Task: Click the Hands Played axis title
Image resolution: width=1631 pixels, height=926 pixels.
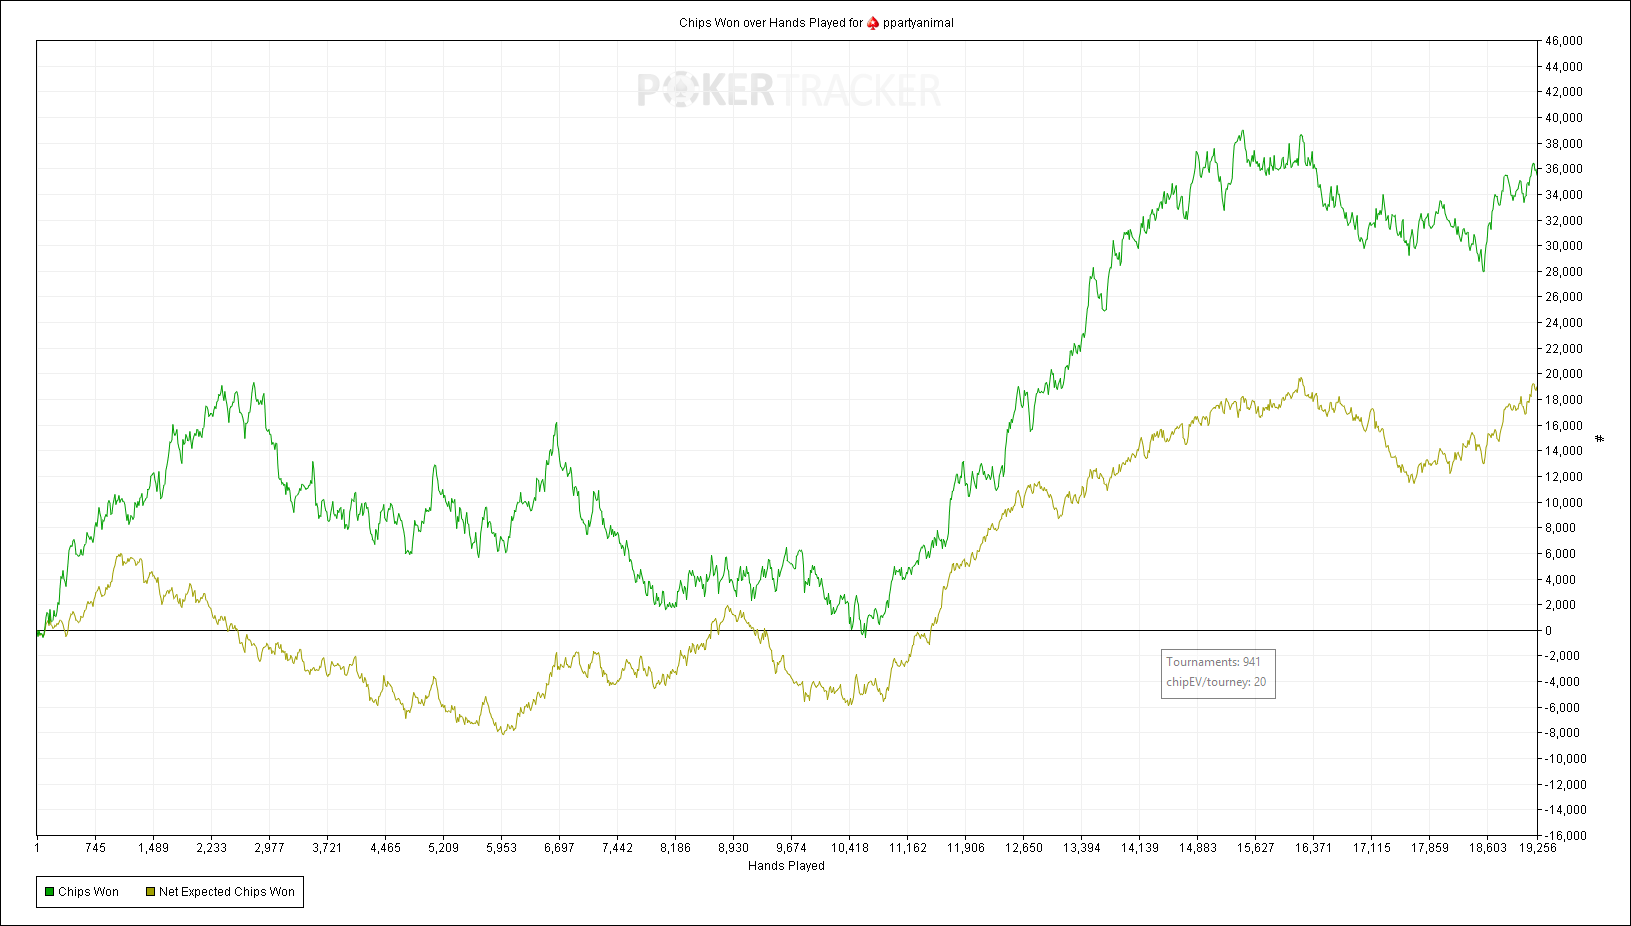Action: tap(786, 866)
